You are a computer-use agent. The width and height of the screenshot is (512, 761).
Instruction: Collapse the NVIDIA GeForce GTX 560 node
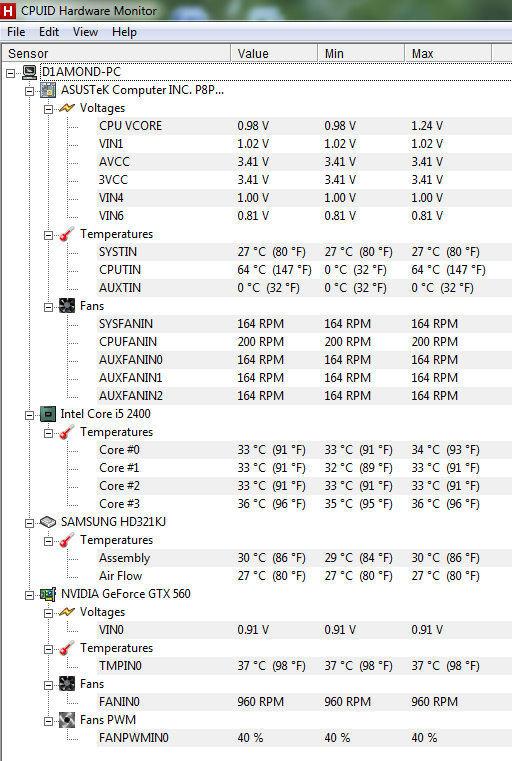click(x=30, y=595)
